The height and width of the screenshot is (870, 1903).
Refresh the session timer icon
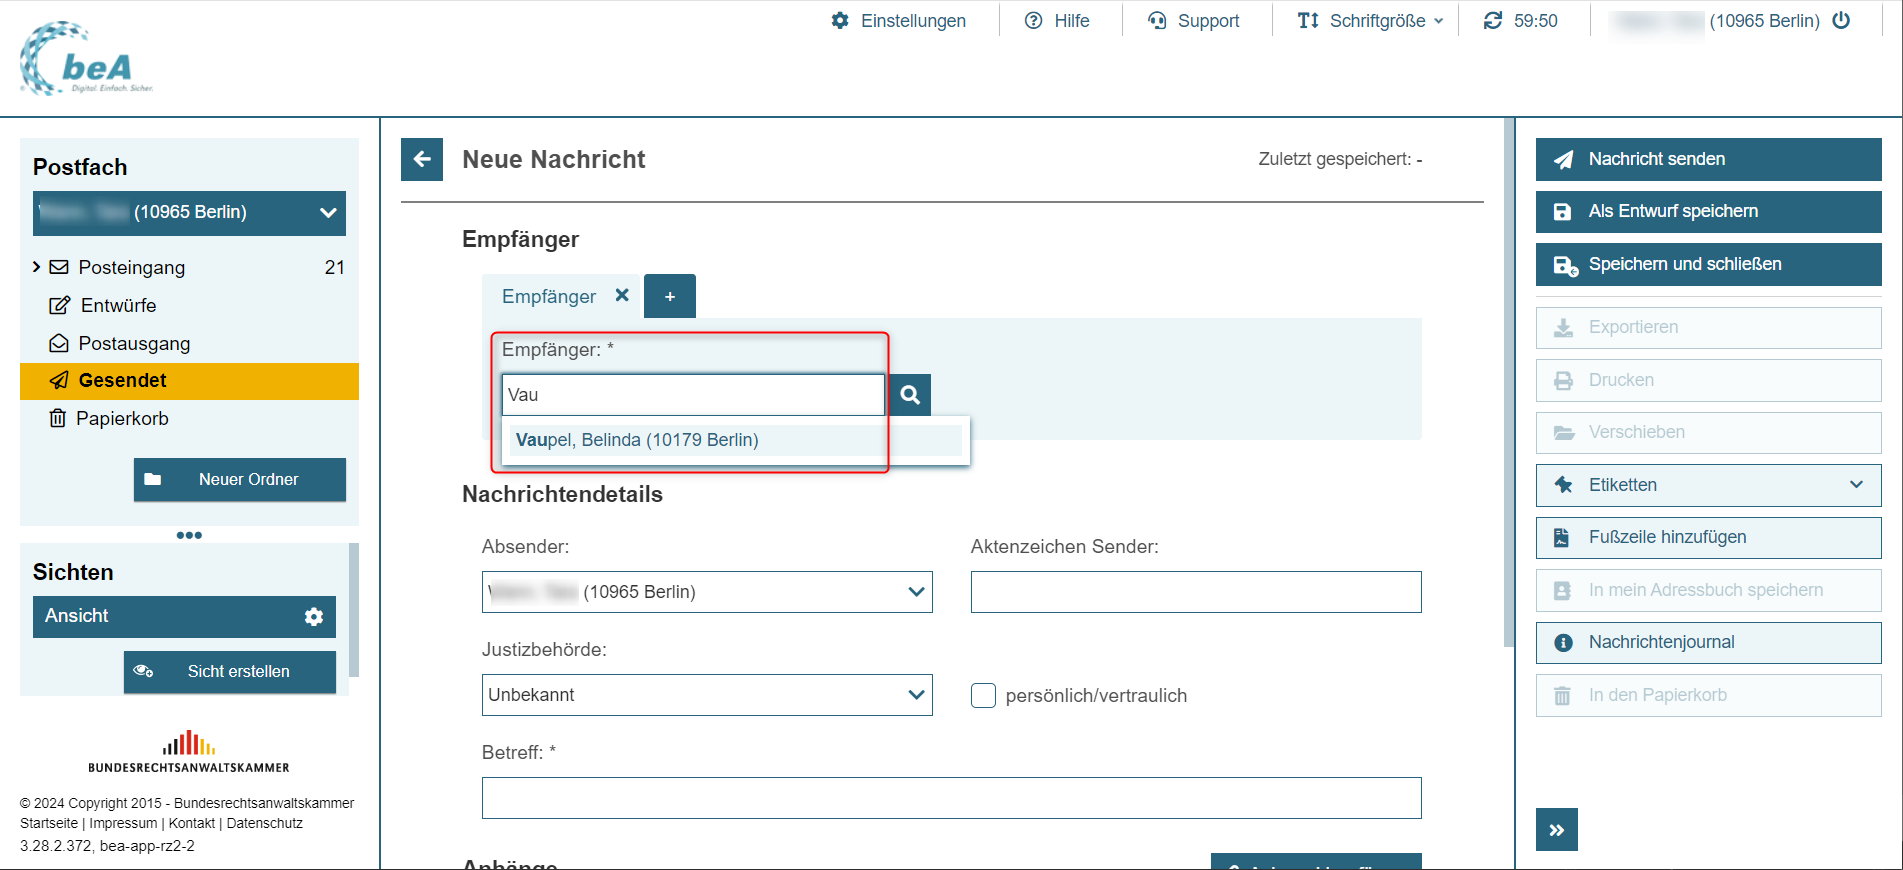[x=1492, y=20]
